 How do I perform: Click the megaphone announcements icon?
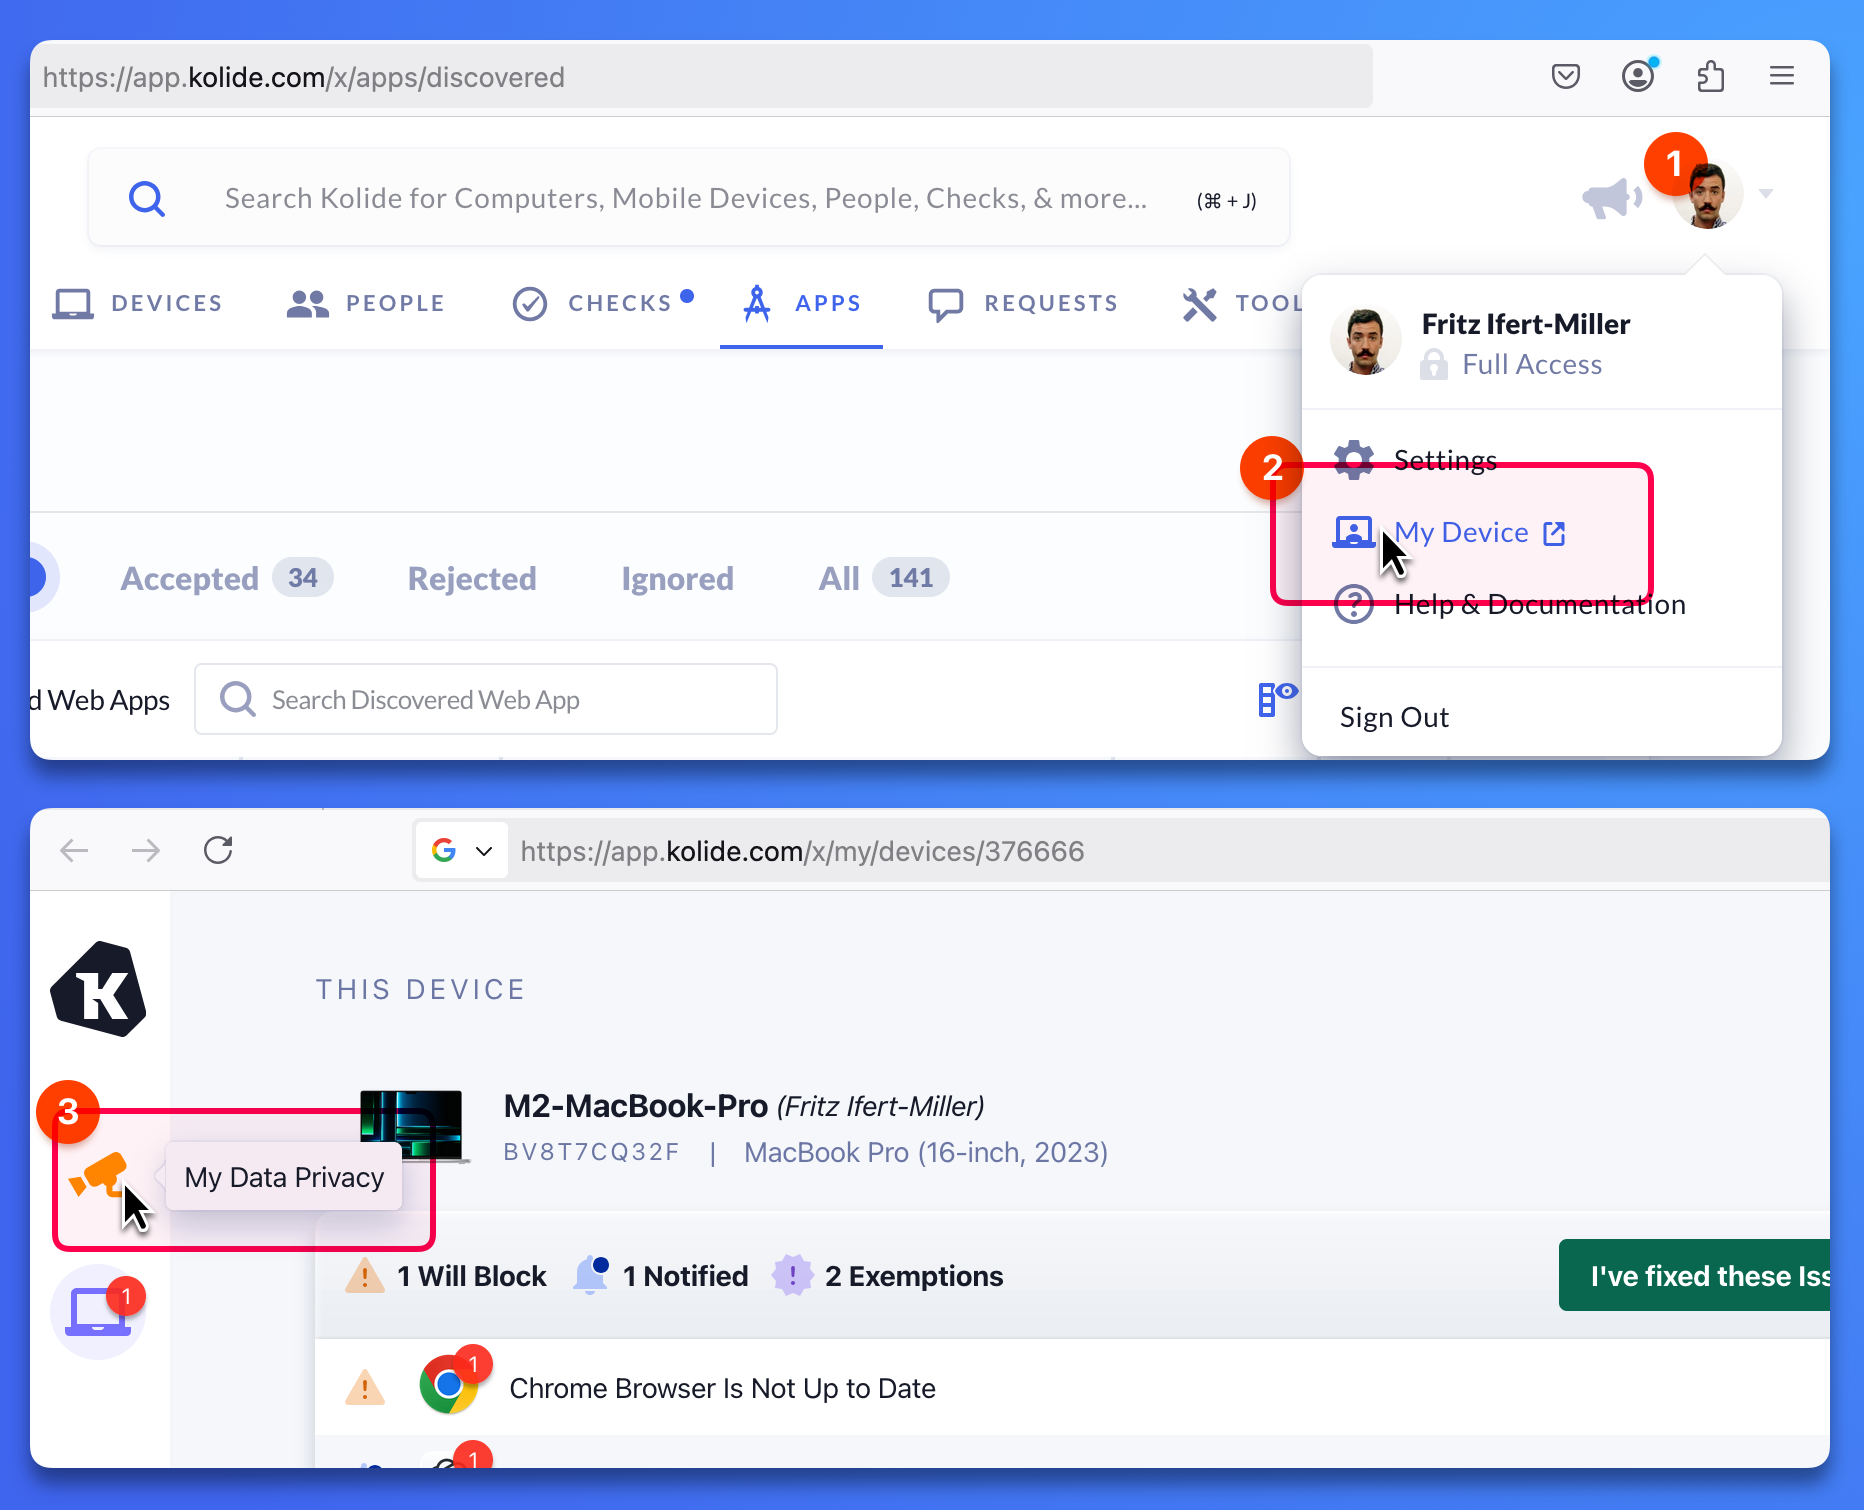click(1609, 197)
